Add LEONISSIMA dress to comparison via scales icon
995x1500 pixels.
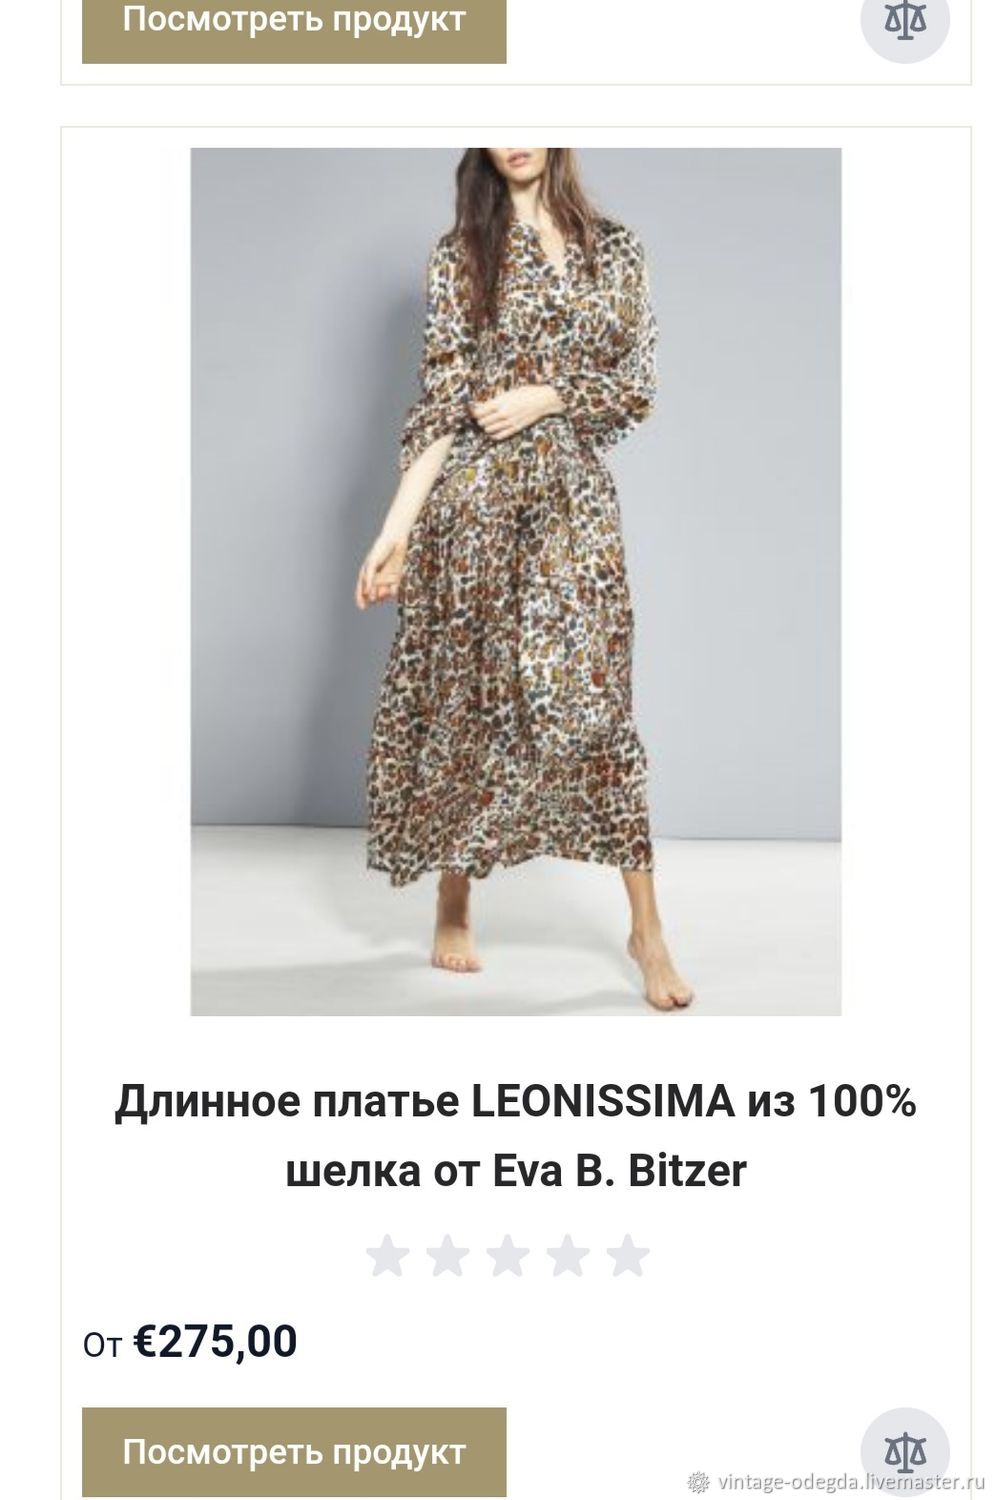coord(905,1451)
